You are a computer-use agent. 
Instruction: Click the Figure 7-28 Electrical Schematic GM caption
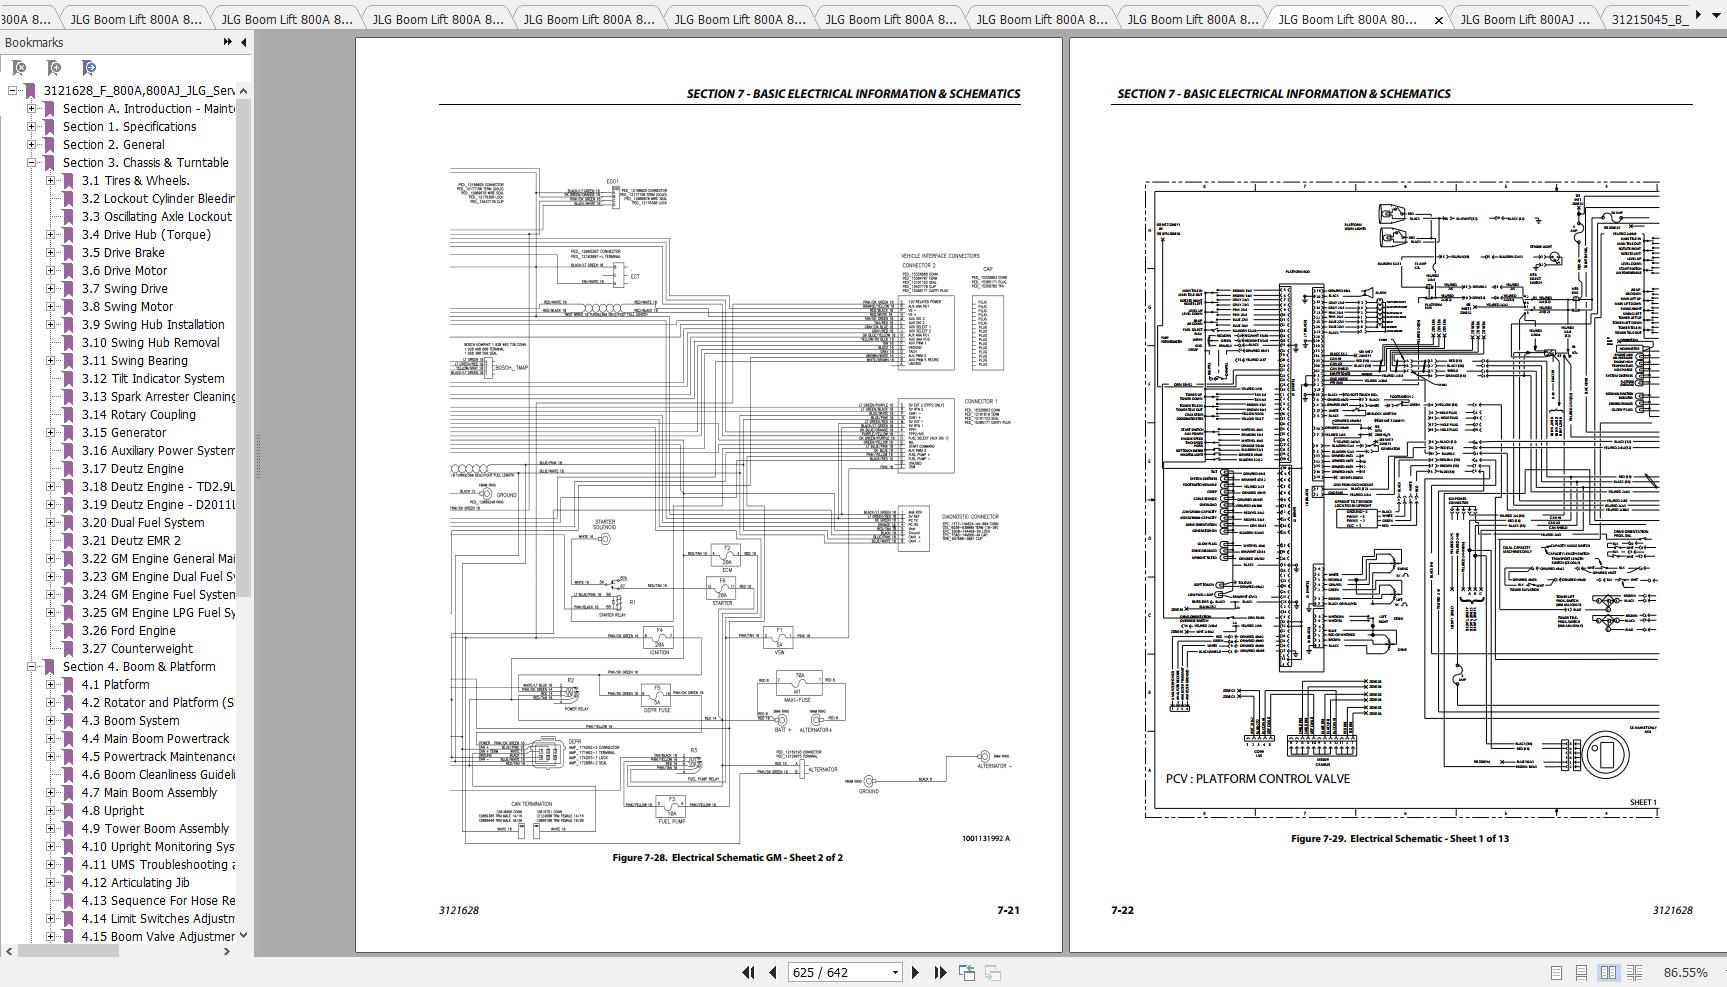[x=728, y=858]
